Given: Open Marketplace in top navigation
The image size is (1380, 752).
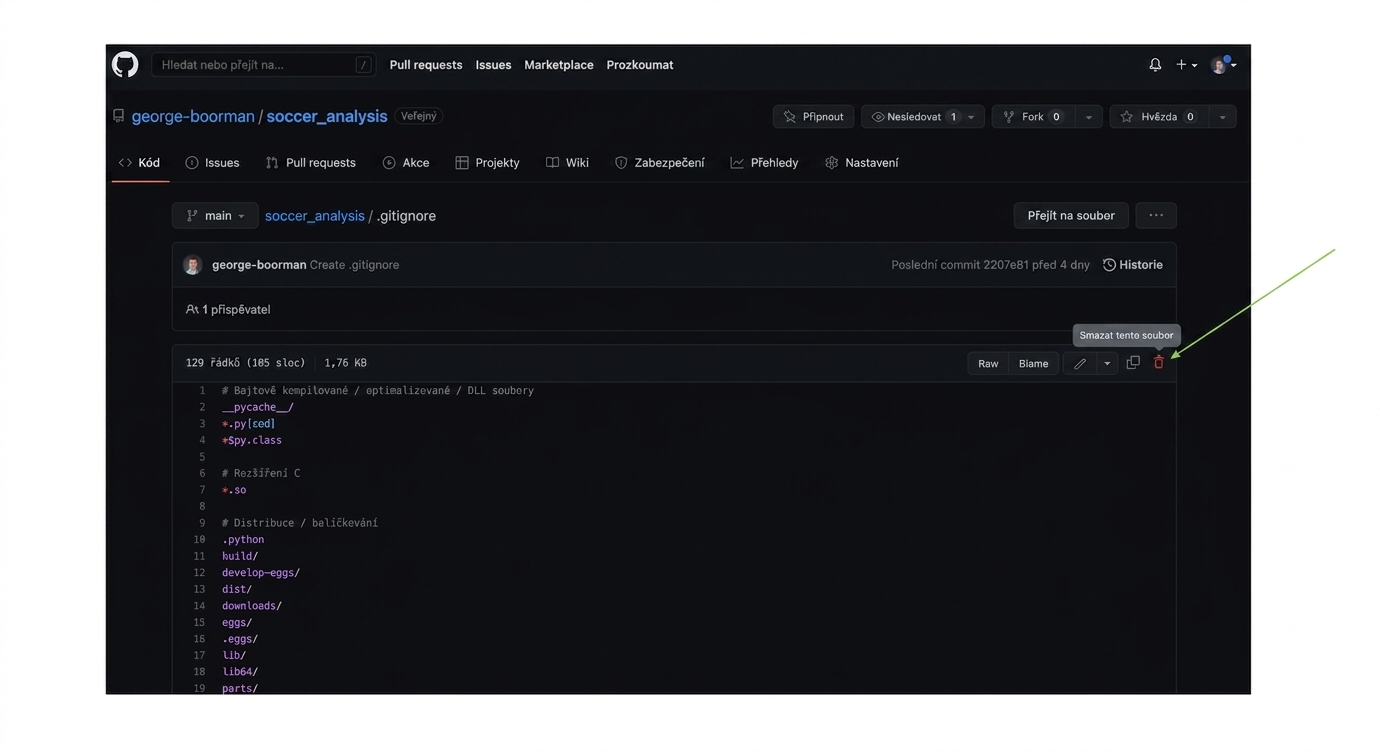Looking at the screenshot, I should point(559,65).
